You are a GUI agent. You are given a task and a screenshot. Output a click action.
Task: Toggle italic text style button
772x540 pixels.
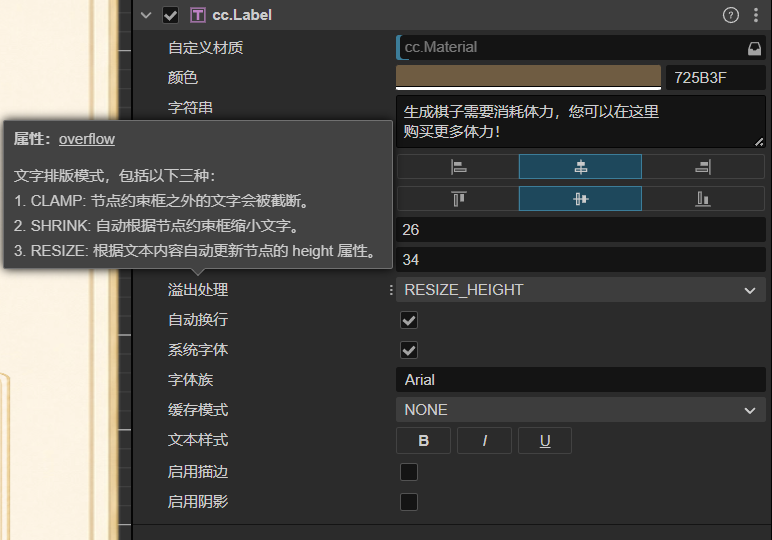(x=484, y=441)
